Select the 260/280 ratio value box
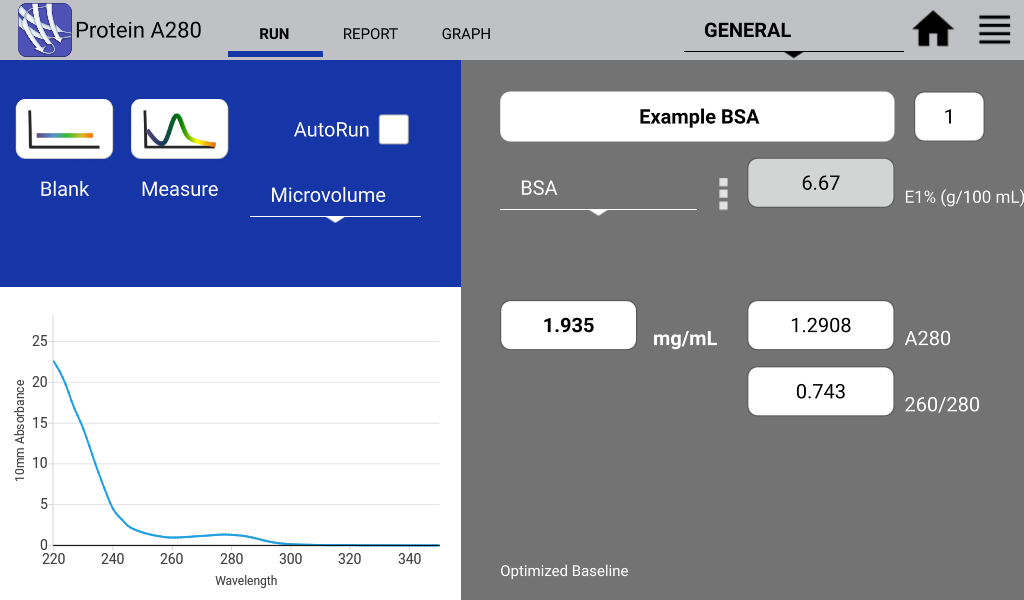The height and width of the screenshot is (600, 1024). pyautogui.click(x=821, y=391)
